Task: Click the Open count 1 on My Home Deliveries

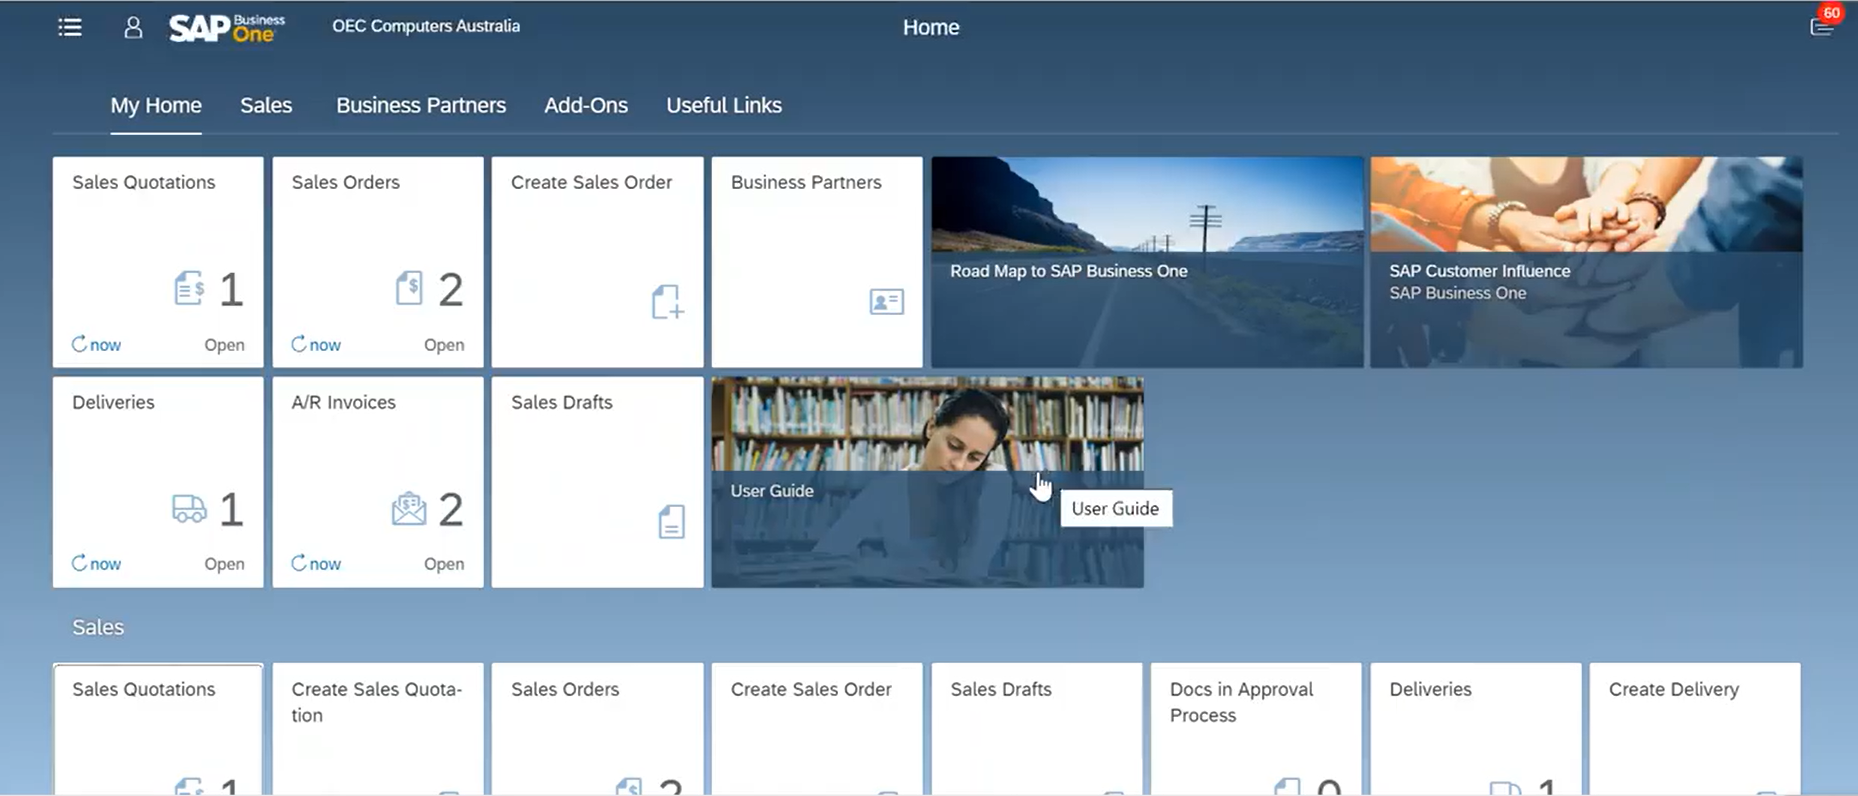Action: [x=231, y=510]
